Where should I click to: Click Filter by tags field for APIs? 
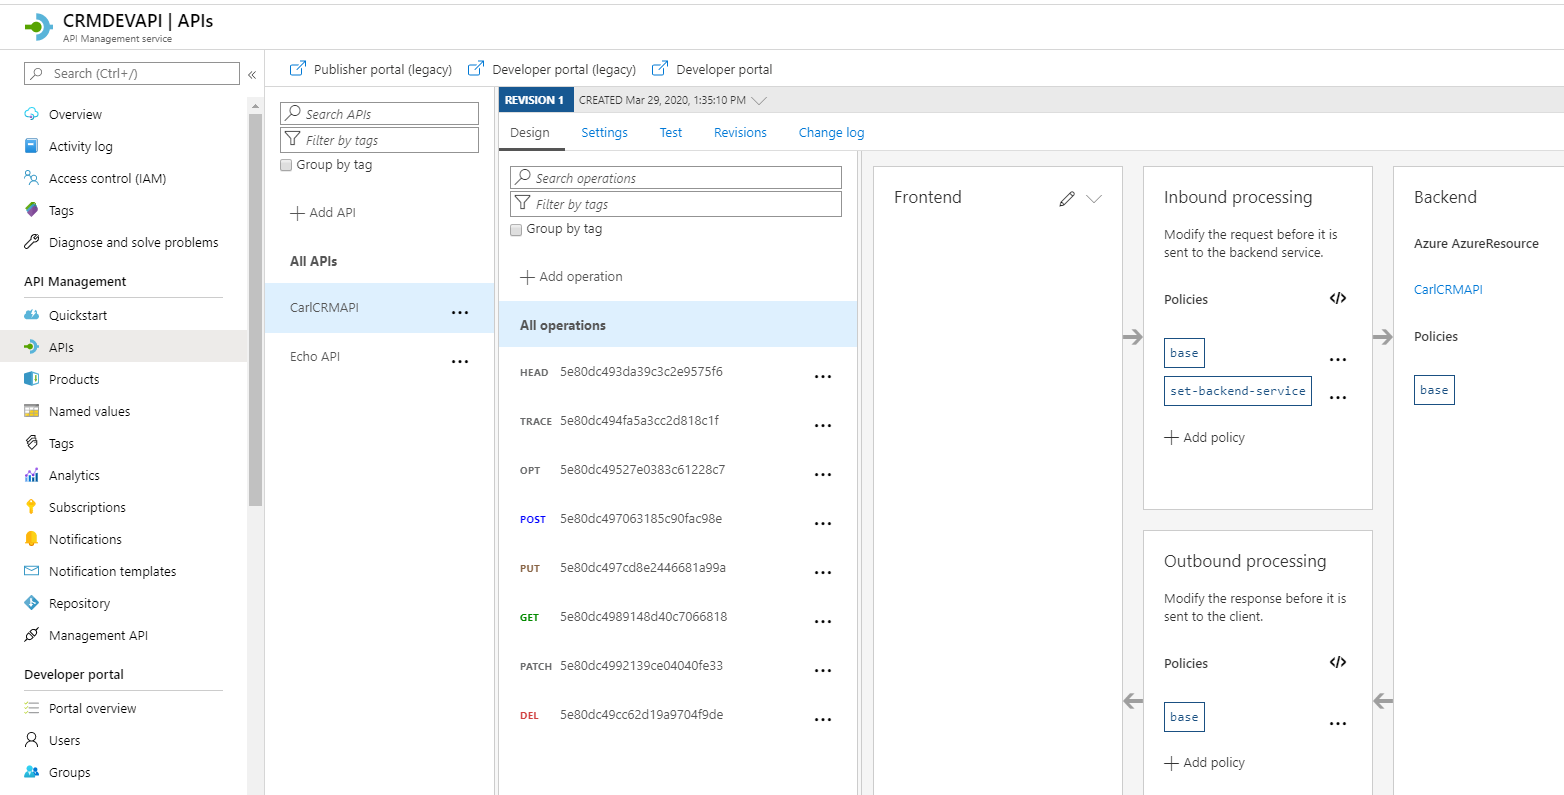pyautogui.click(x=379, y=140)
